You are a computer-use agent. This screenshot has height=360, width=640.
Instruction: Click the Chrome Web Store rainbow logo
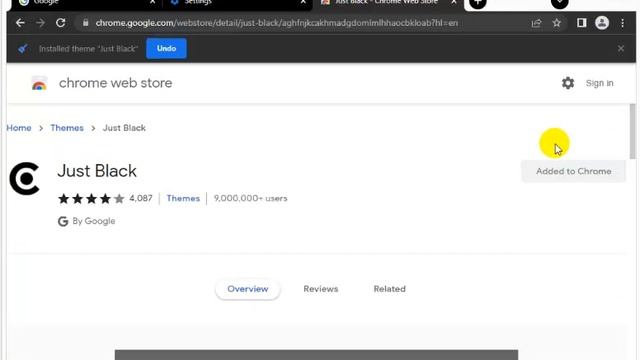[39, 83]
